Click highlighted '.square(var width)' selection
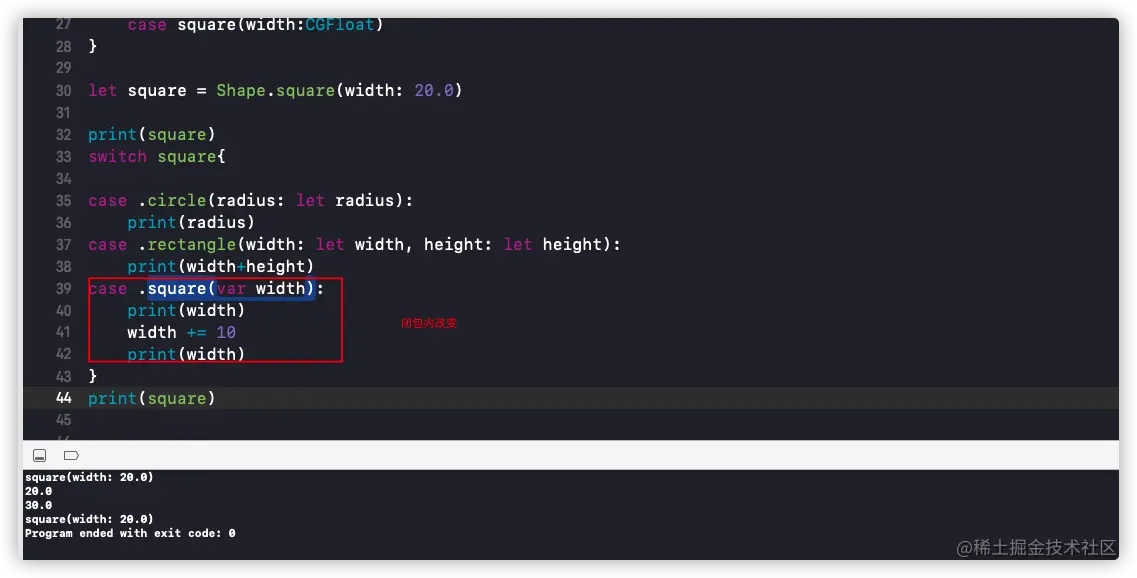The height and width of the screenshot is (578, 1137). (231, 289)
